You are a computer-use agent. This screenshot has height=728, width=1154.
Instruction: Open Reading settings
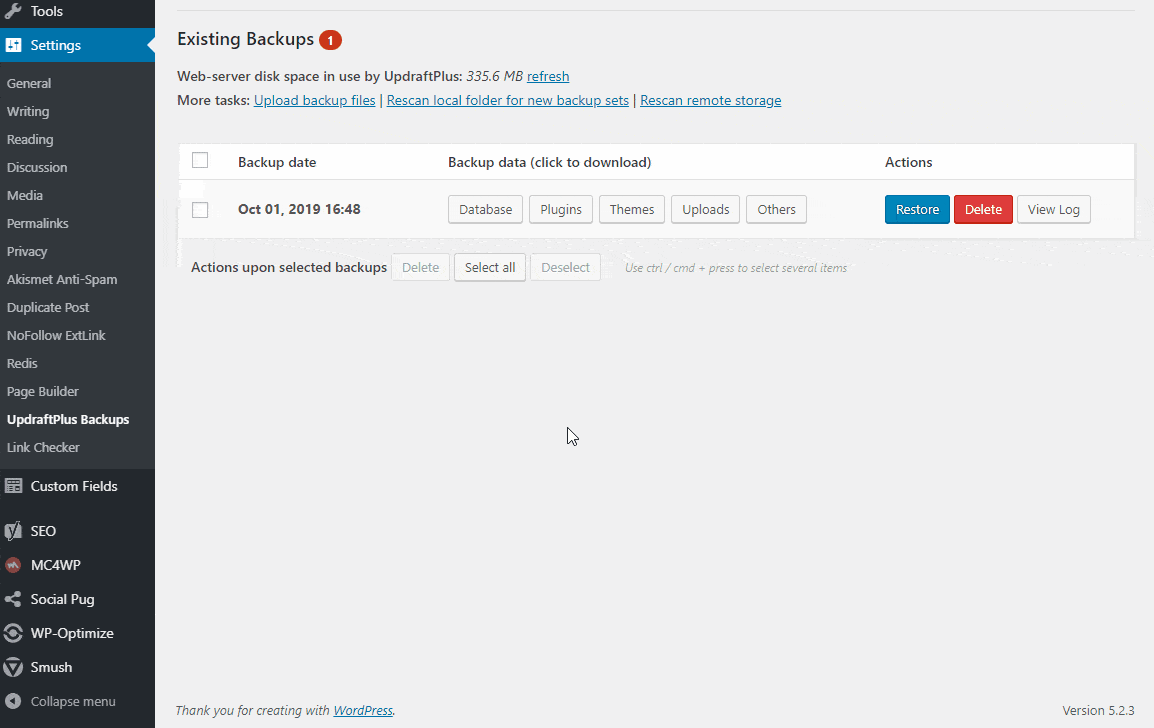29,139
